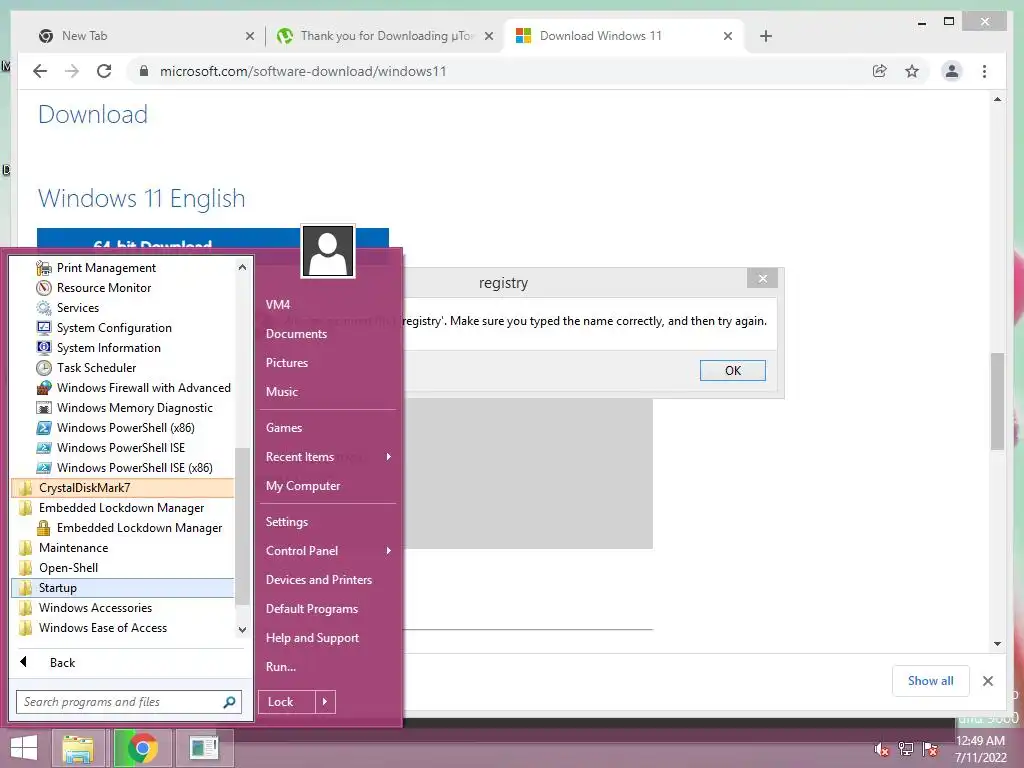Expand Control Panel submenu
Image resolution: width=1024 pixels, height=768 pixels.
(328, 551)
